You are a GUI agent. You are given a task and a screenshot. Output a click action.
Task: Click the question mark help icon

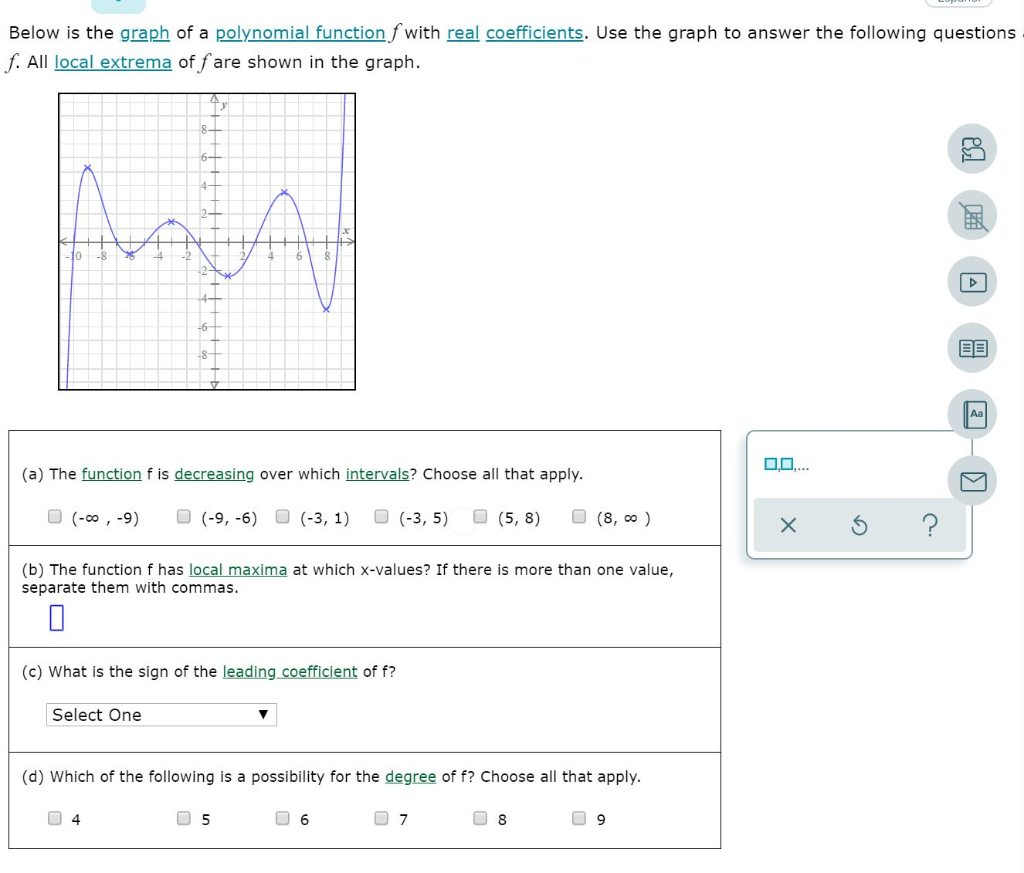pyautogui.click(x=930, y=525)
